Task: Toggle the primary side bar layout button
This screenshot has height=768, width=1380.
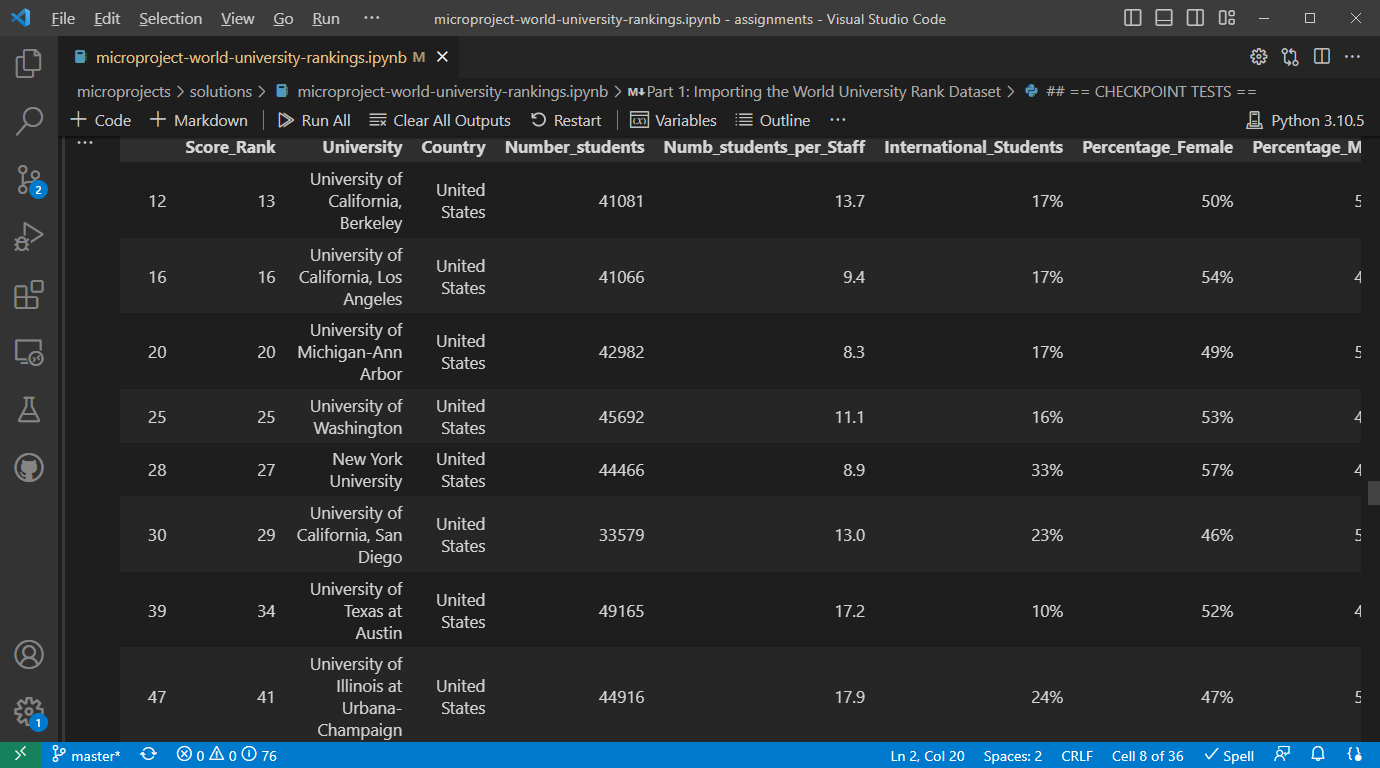Action: (1133, 18)
